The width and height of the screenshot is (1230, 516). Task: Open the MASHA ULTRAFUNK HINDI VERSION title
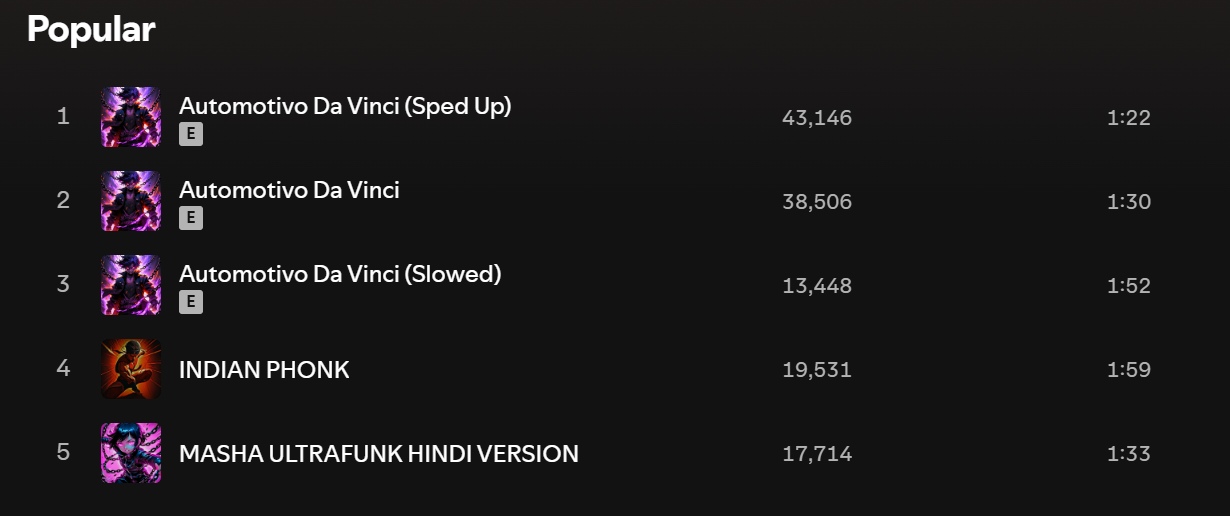(x=379, y=454)
